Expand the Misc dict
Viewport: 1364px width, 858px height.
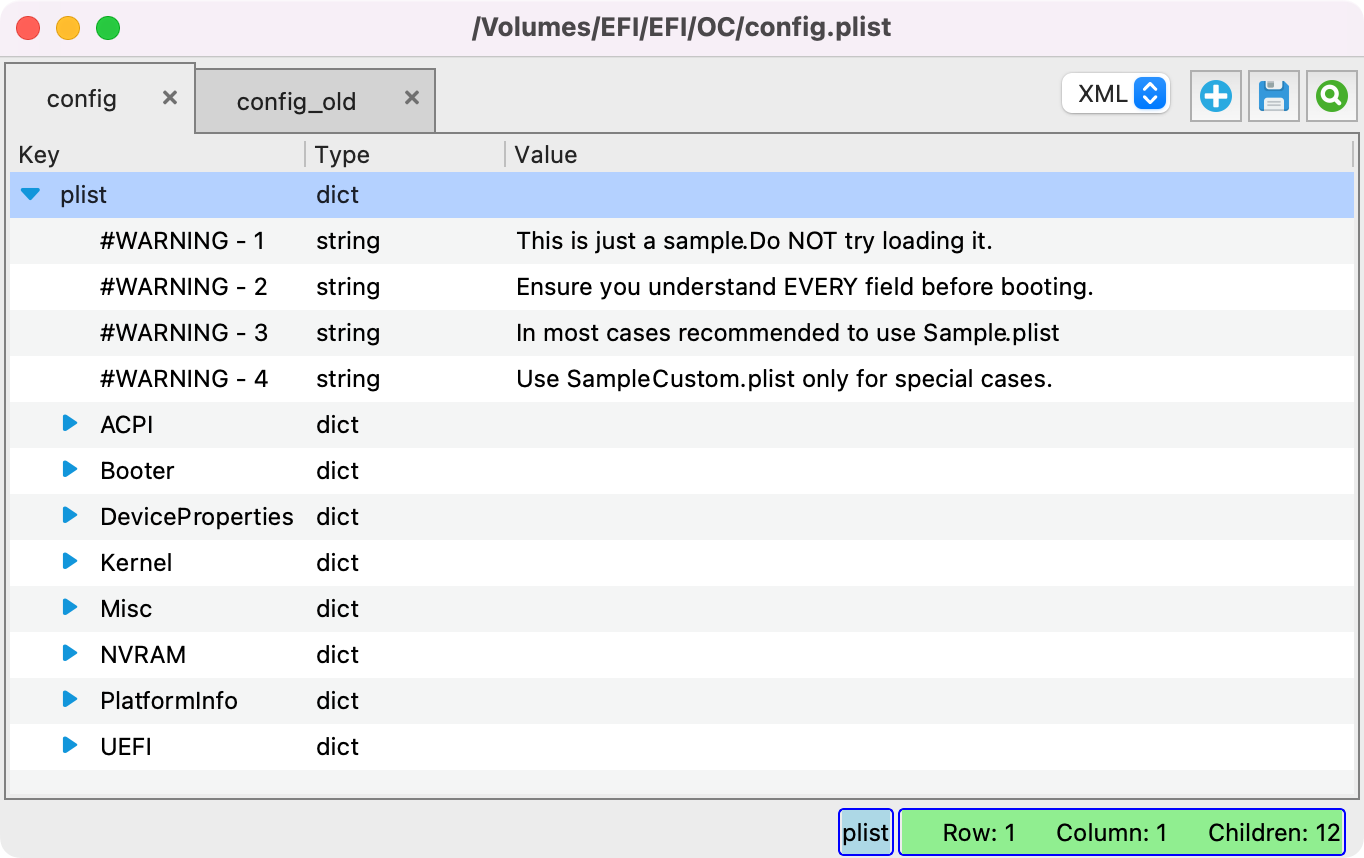pyautogui.click(x=70, y=608)
